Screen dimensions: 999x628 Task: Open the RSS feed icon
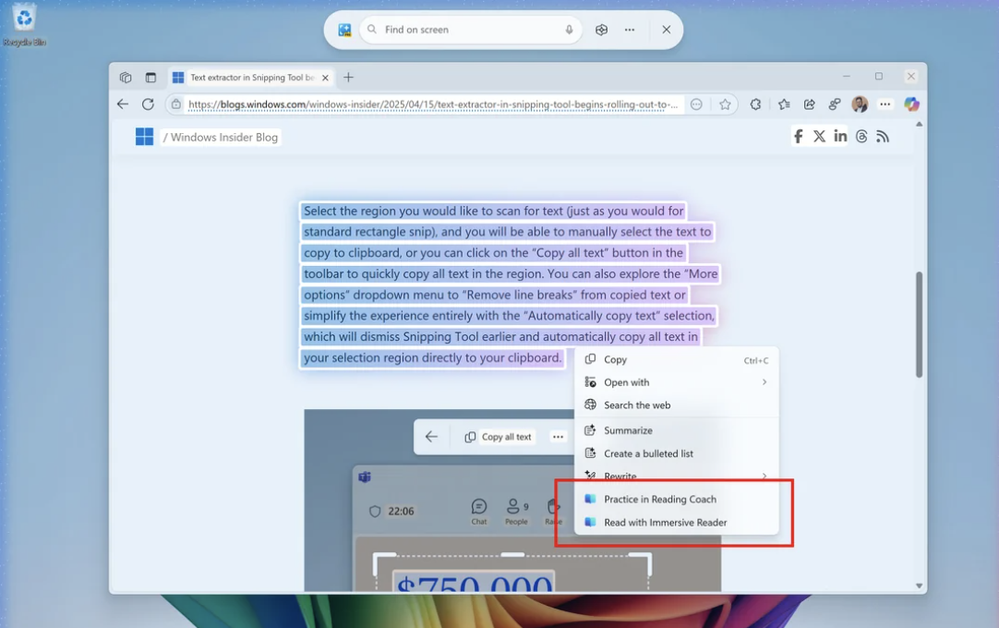[x=882, y=136]
